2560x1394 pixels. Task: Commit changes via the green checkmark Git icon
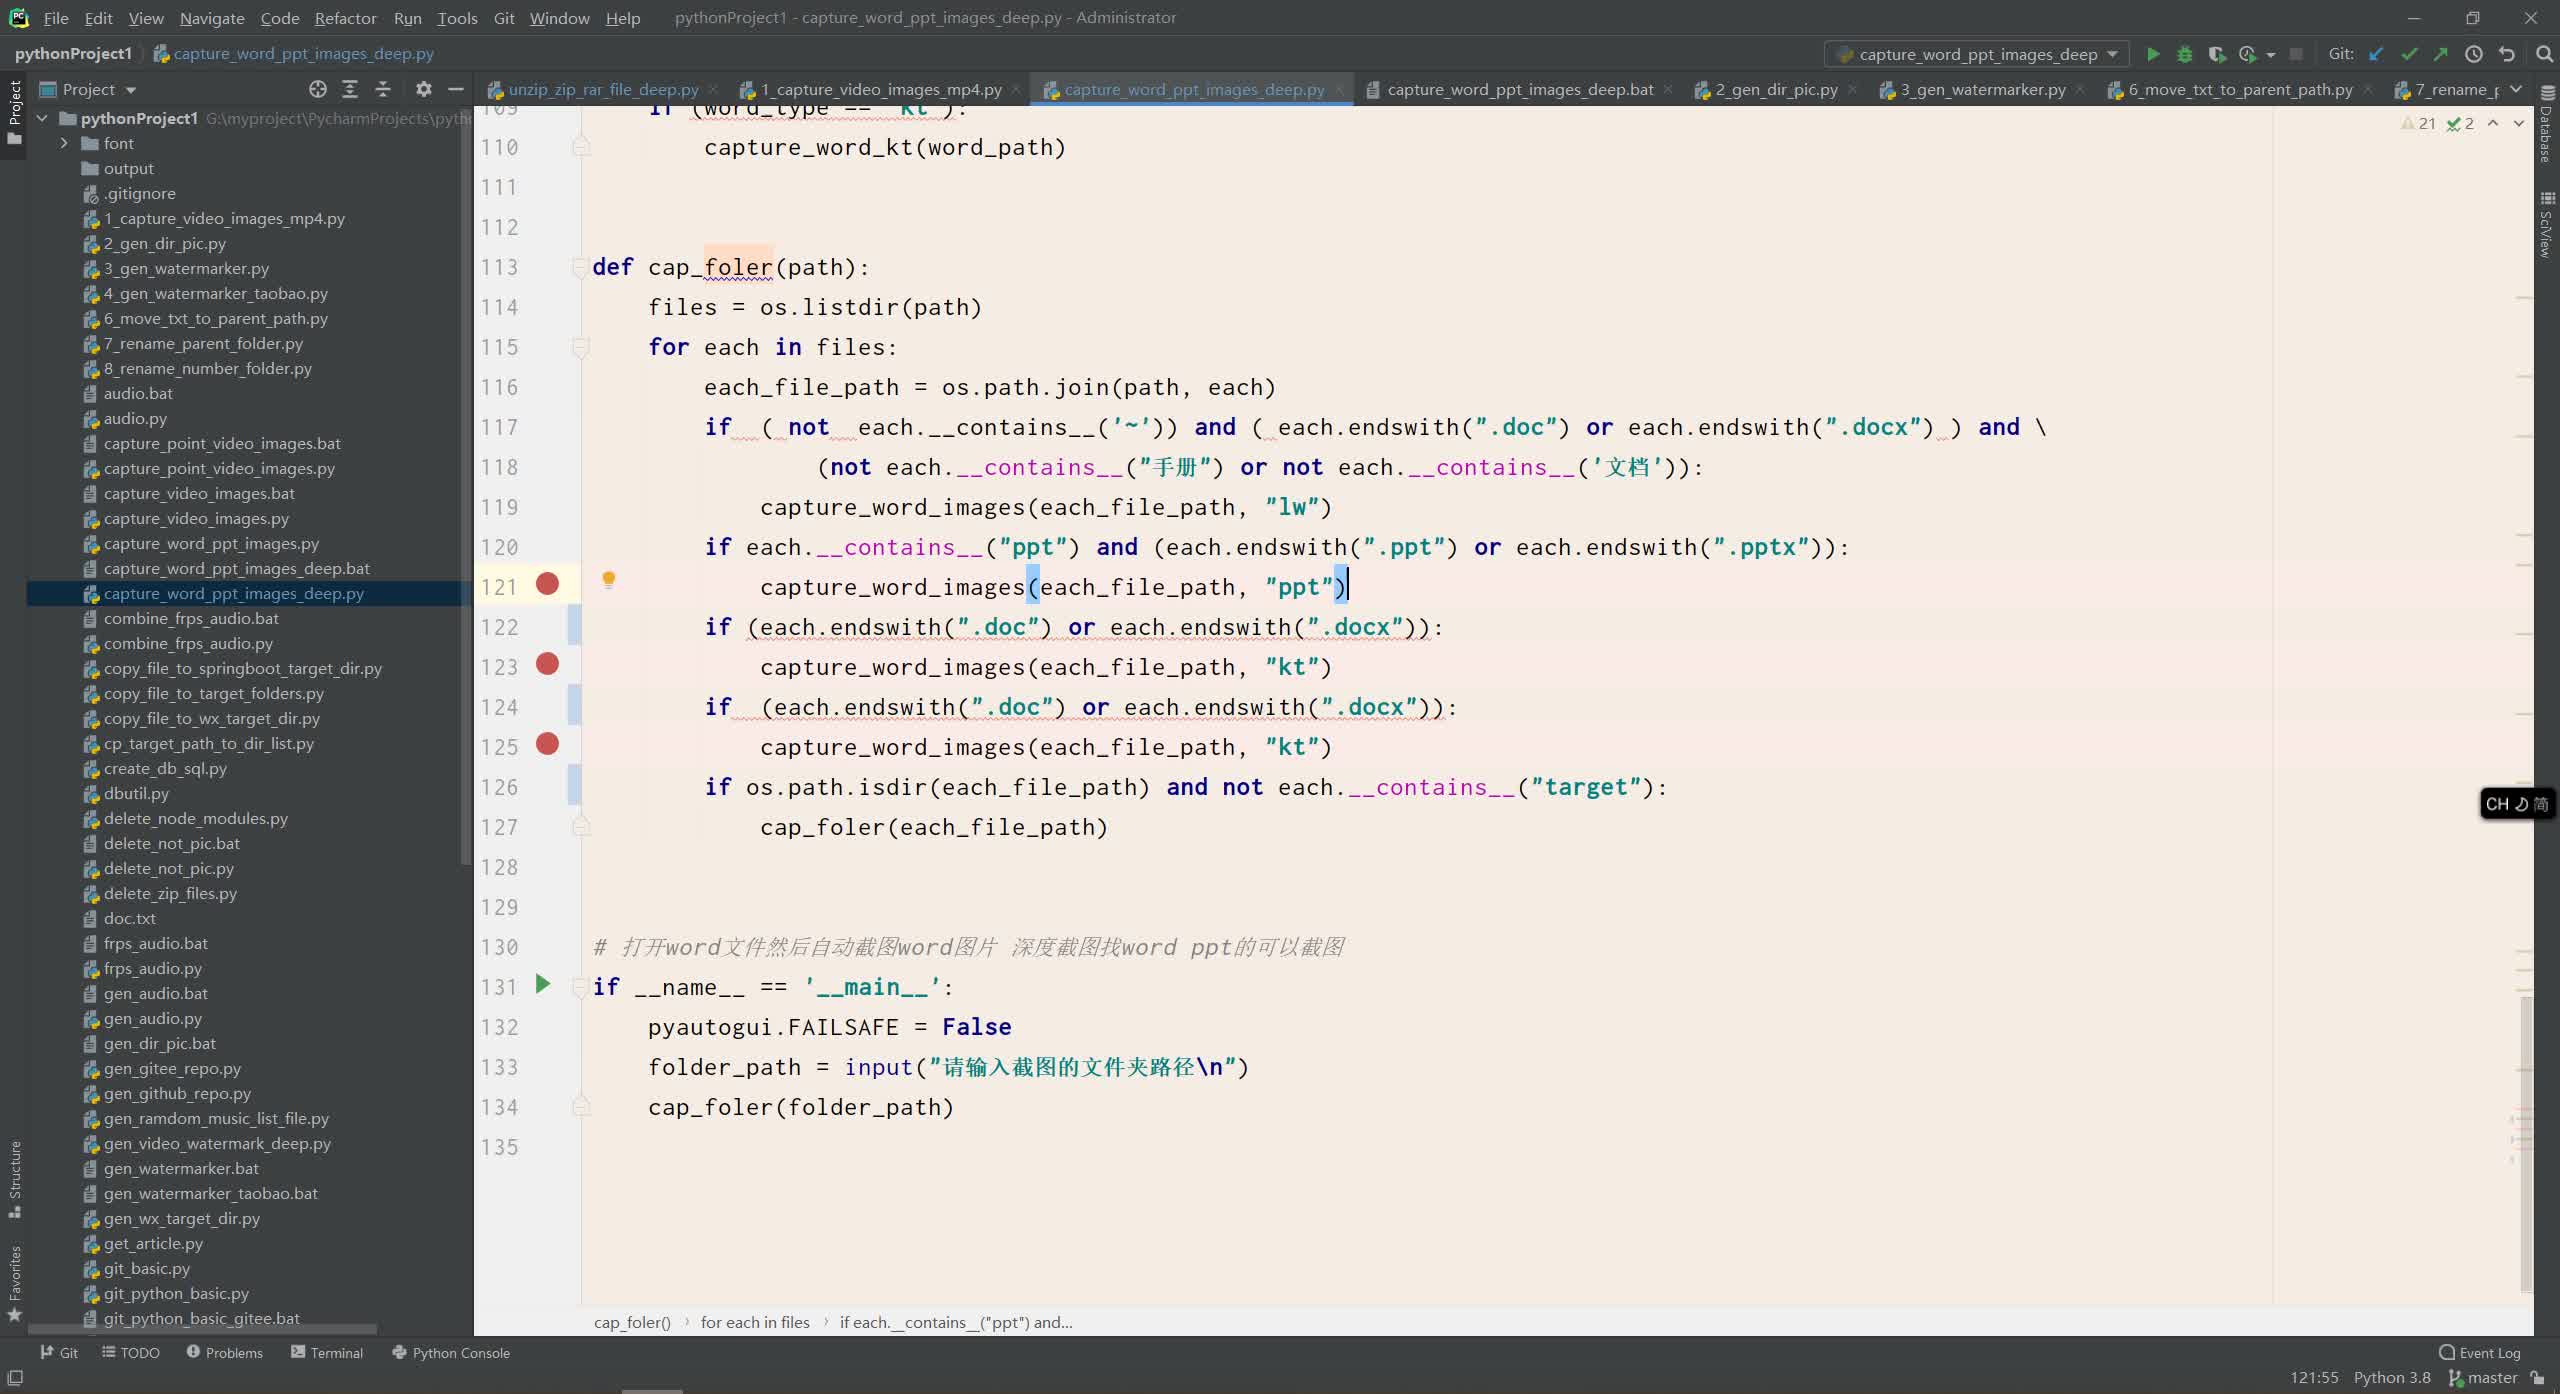2411,53
